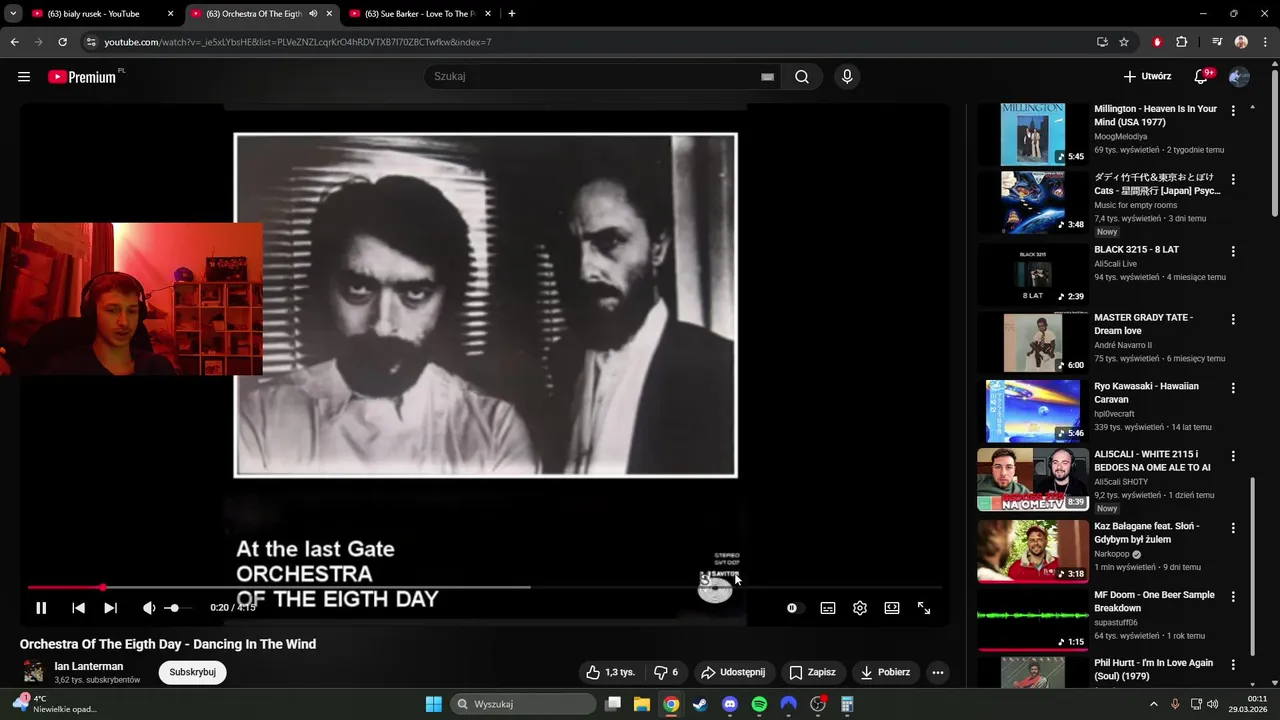The width and height of the screenshot is (1280, 720).
Task: Open options for Millington video
Action: [x=1233, y=111]
